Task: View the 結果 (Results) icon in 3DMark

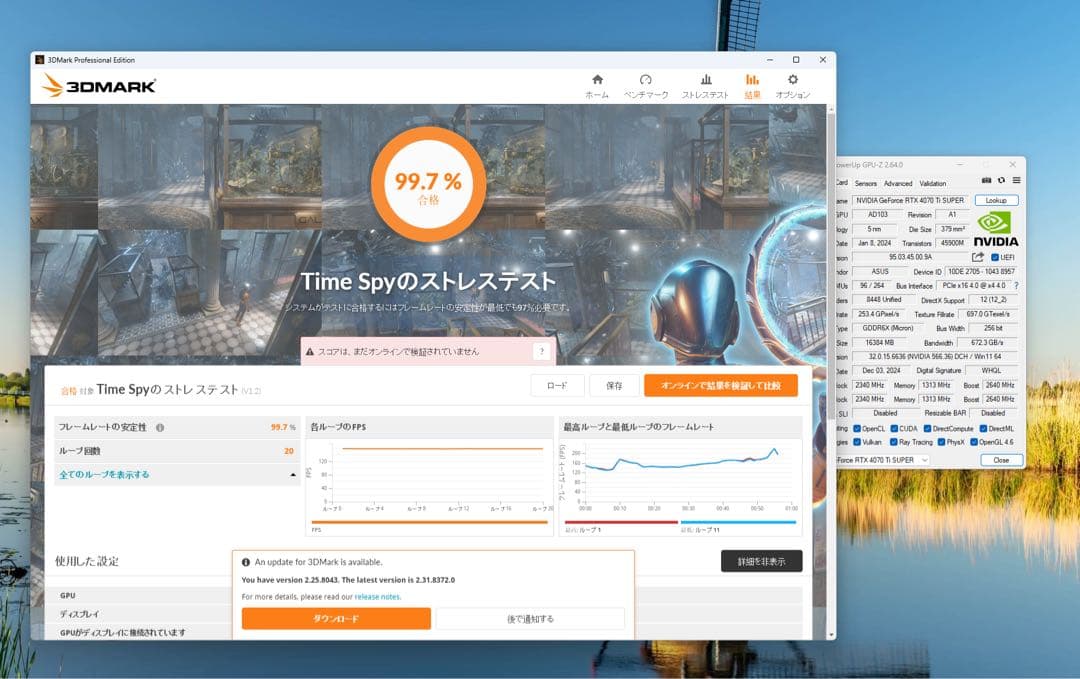Action: 752,83
